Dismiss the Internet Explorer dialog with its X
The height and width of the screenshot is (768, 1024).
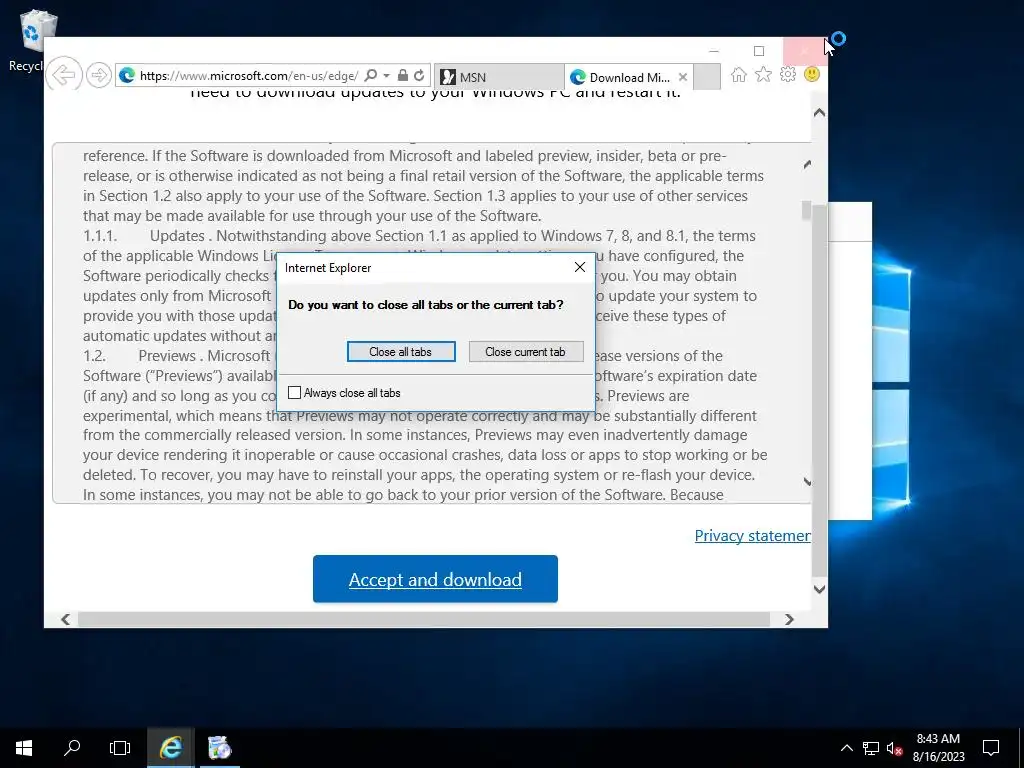point(580,267)
